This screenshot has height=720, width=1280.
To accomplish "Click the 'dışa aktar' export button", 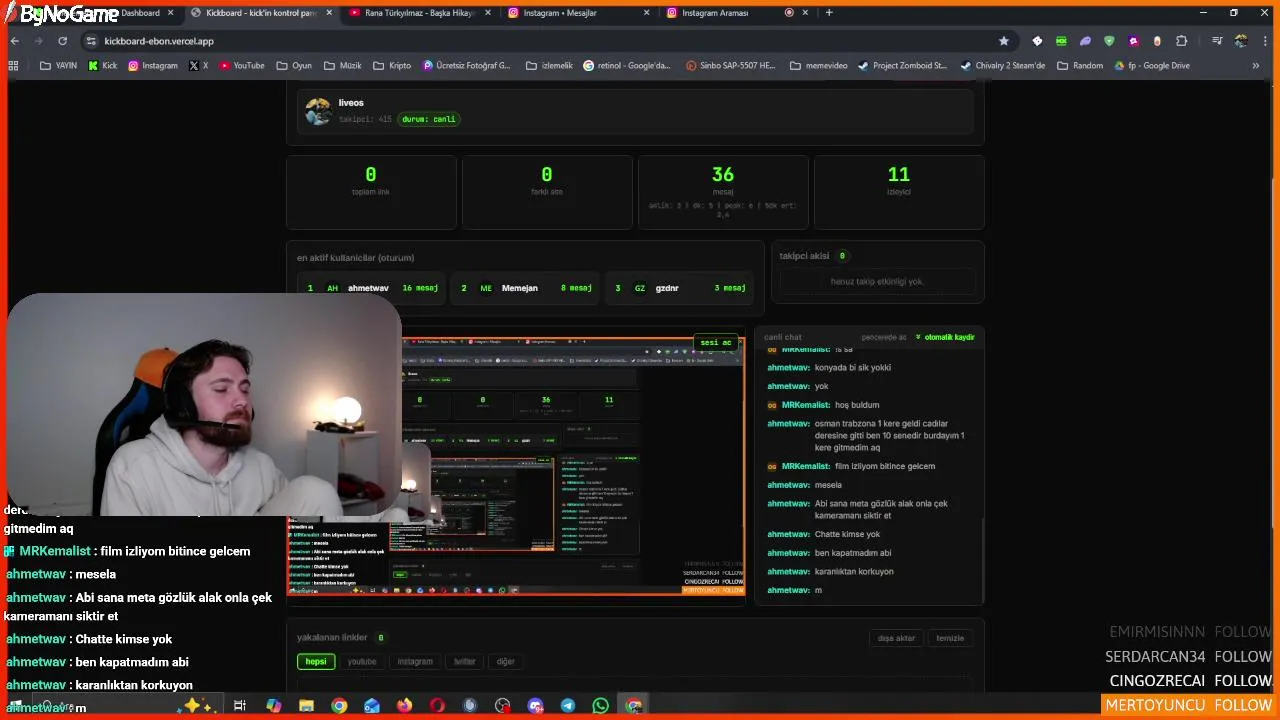I will pyautogui.click(x=897, y=638).
